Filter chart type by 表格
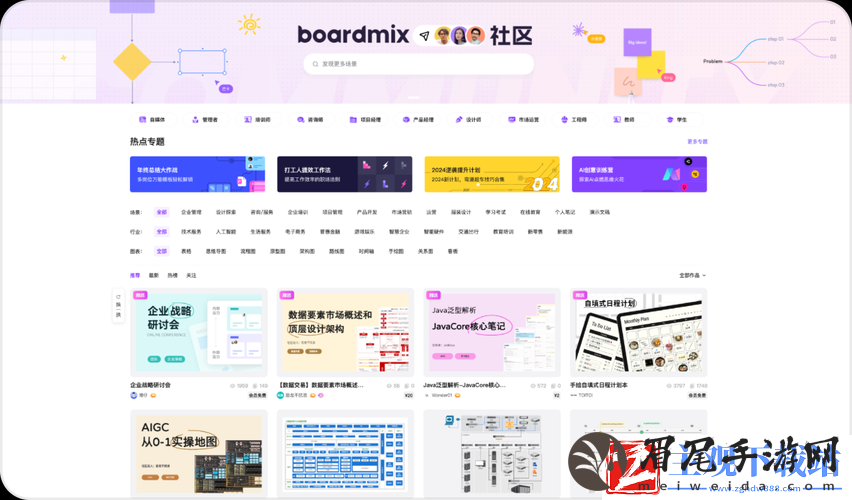 [x=186, y=252]
